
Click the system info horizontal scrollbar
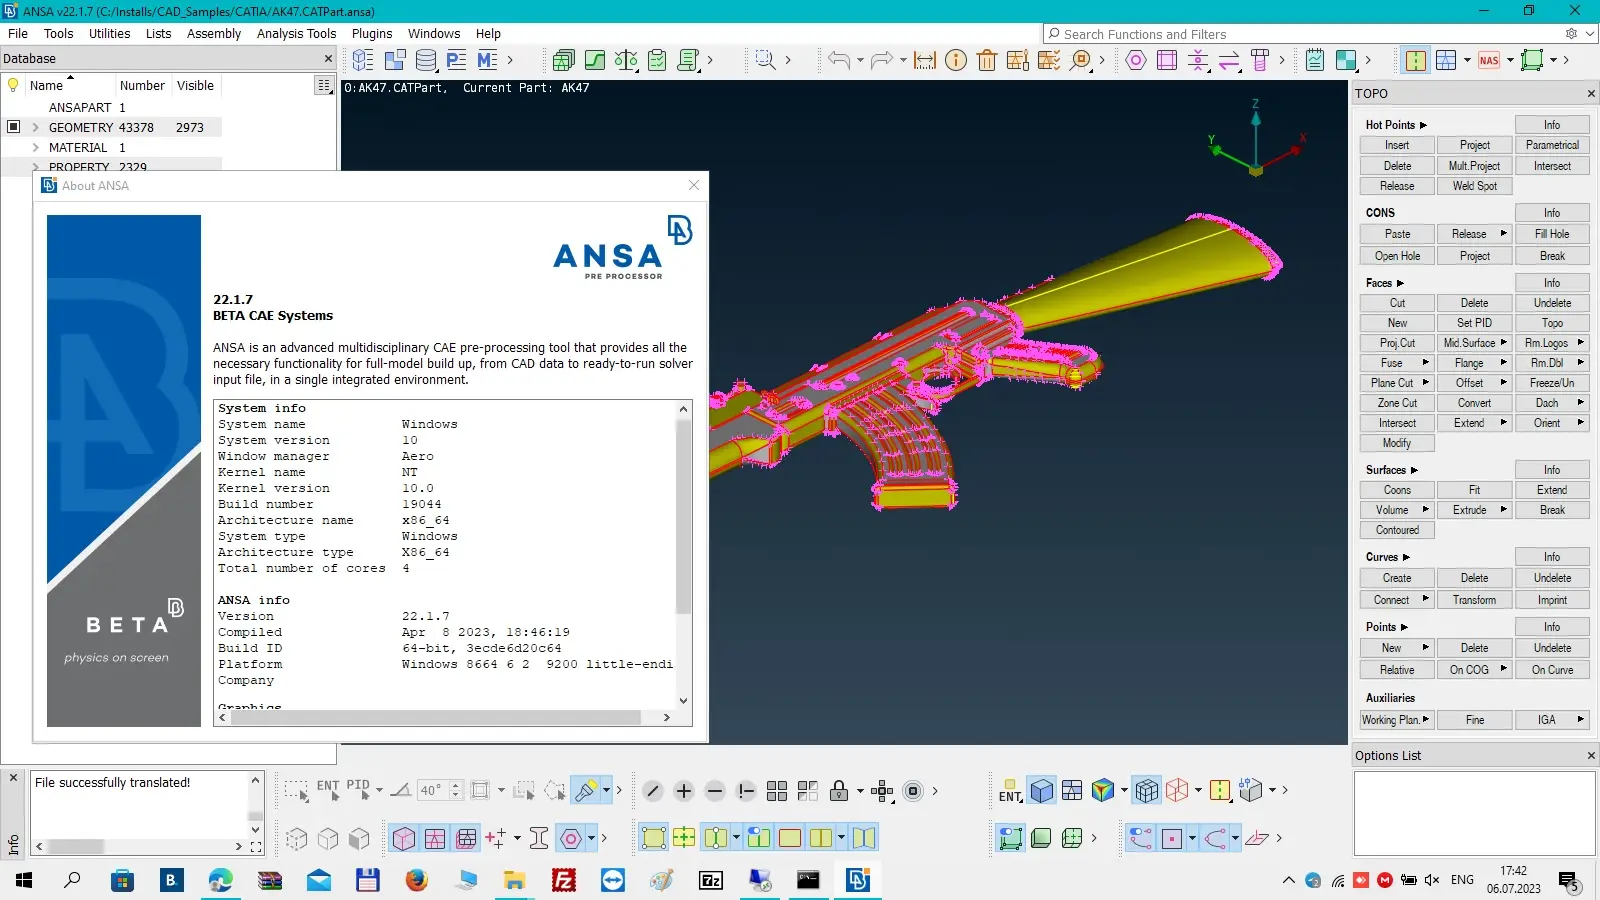pyautogui.click(x=434, y=717)
